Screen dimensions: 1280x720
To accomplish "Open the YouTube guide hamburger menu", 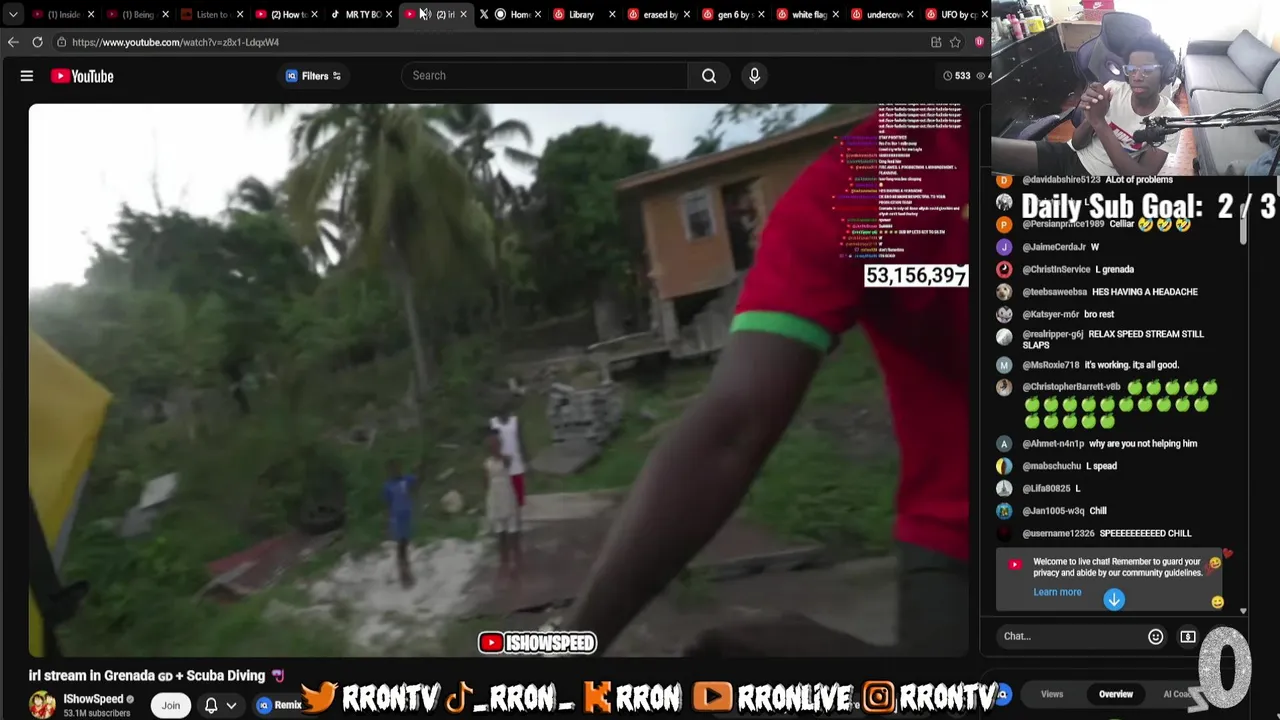I will coord(27,76).
